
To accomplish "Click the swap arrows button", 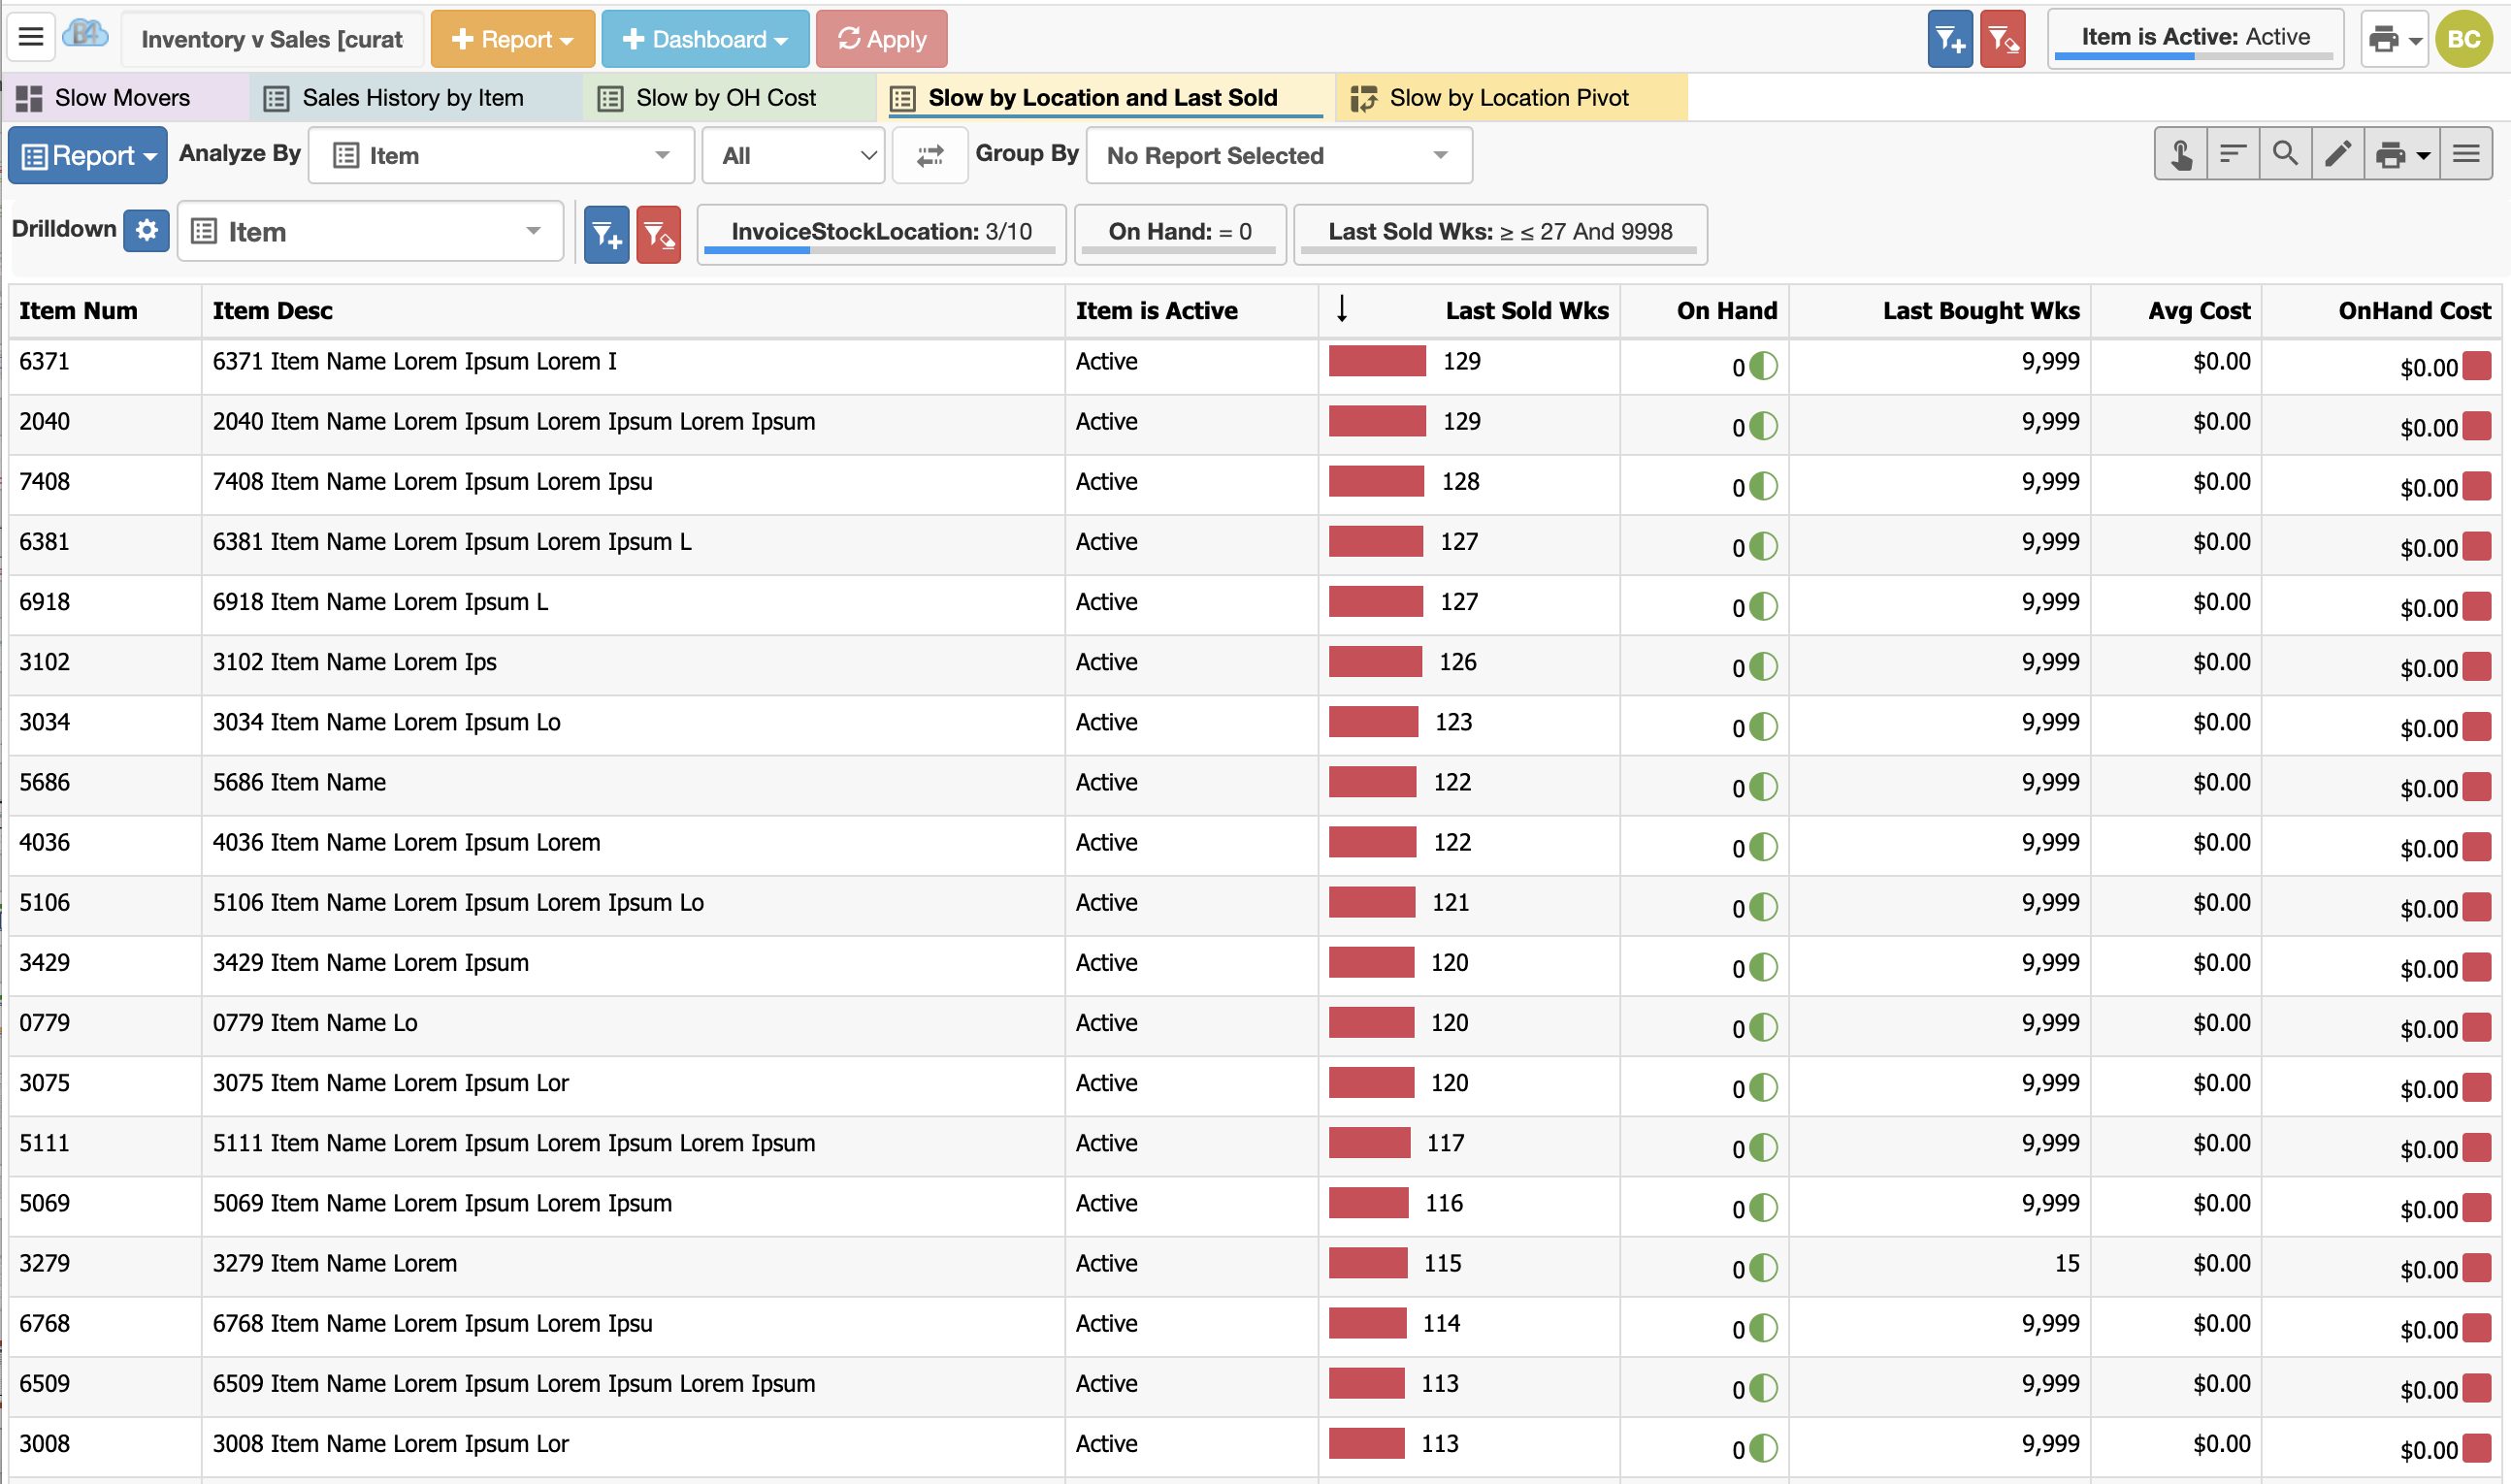I will (930, 155).
